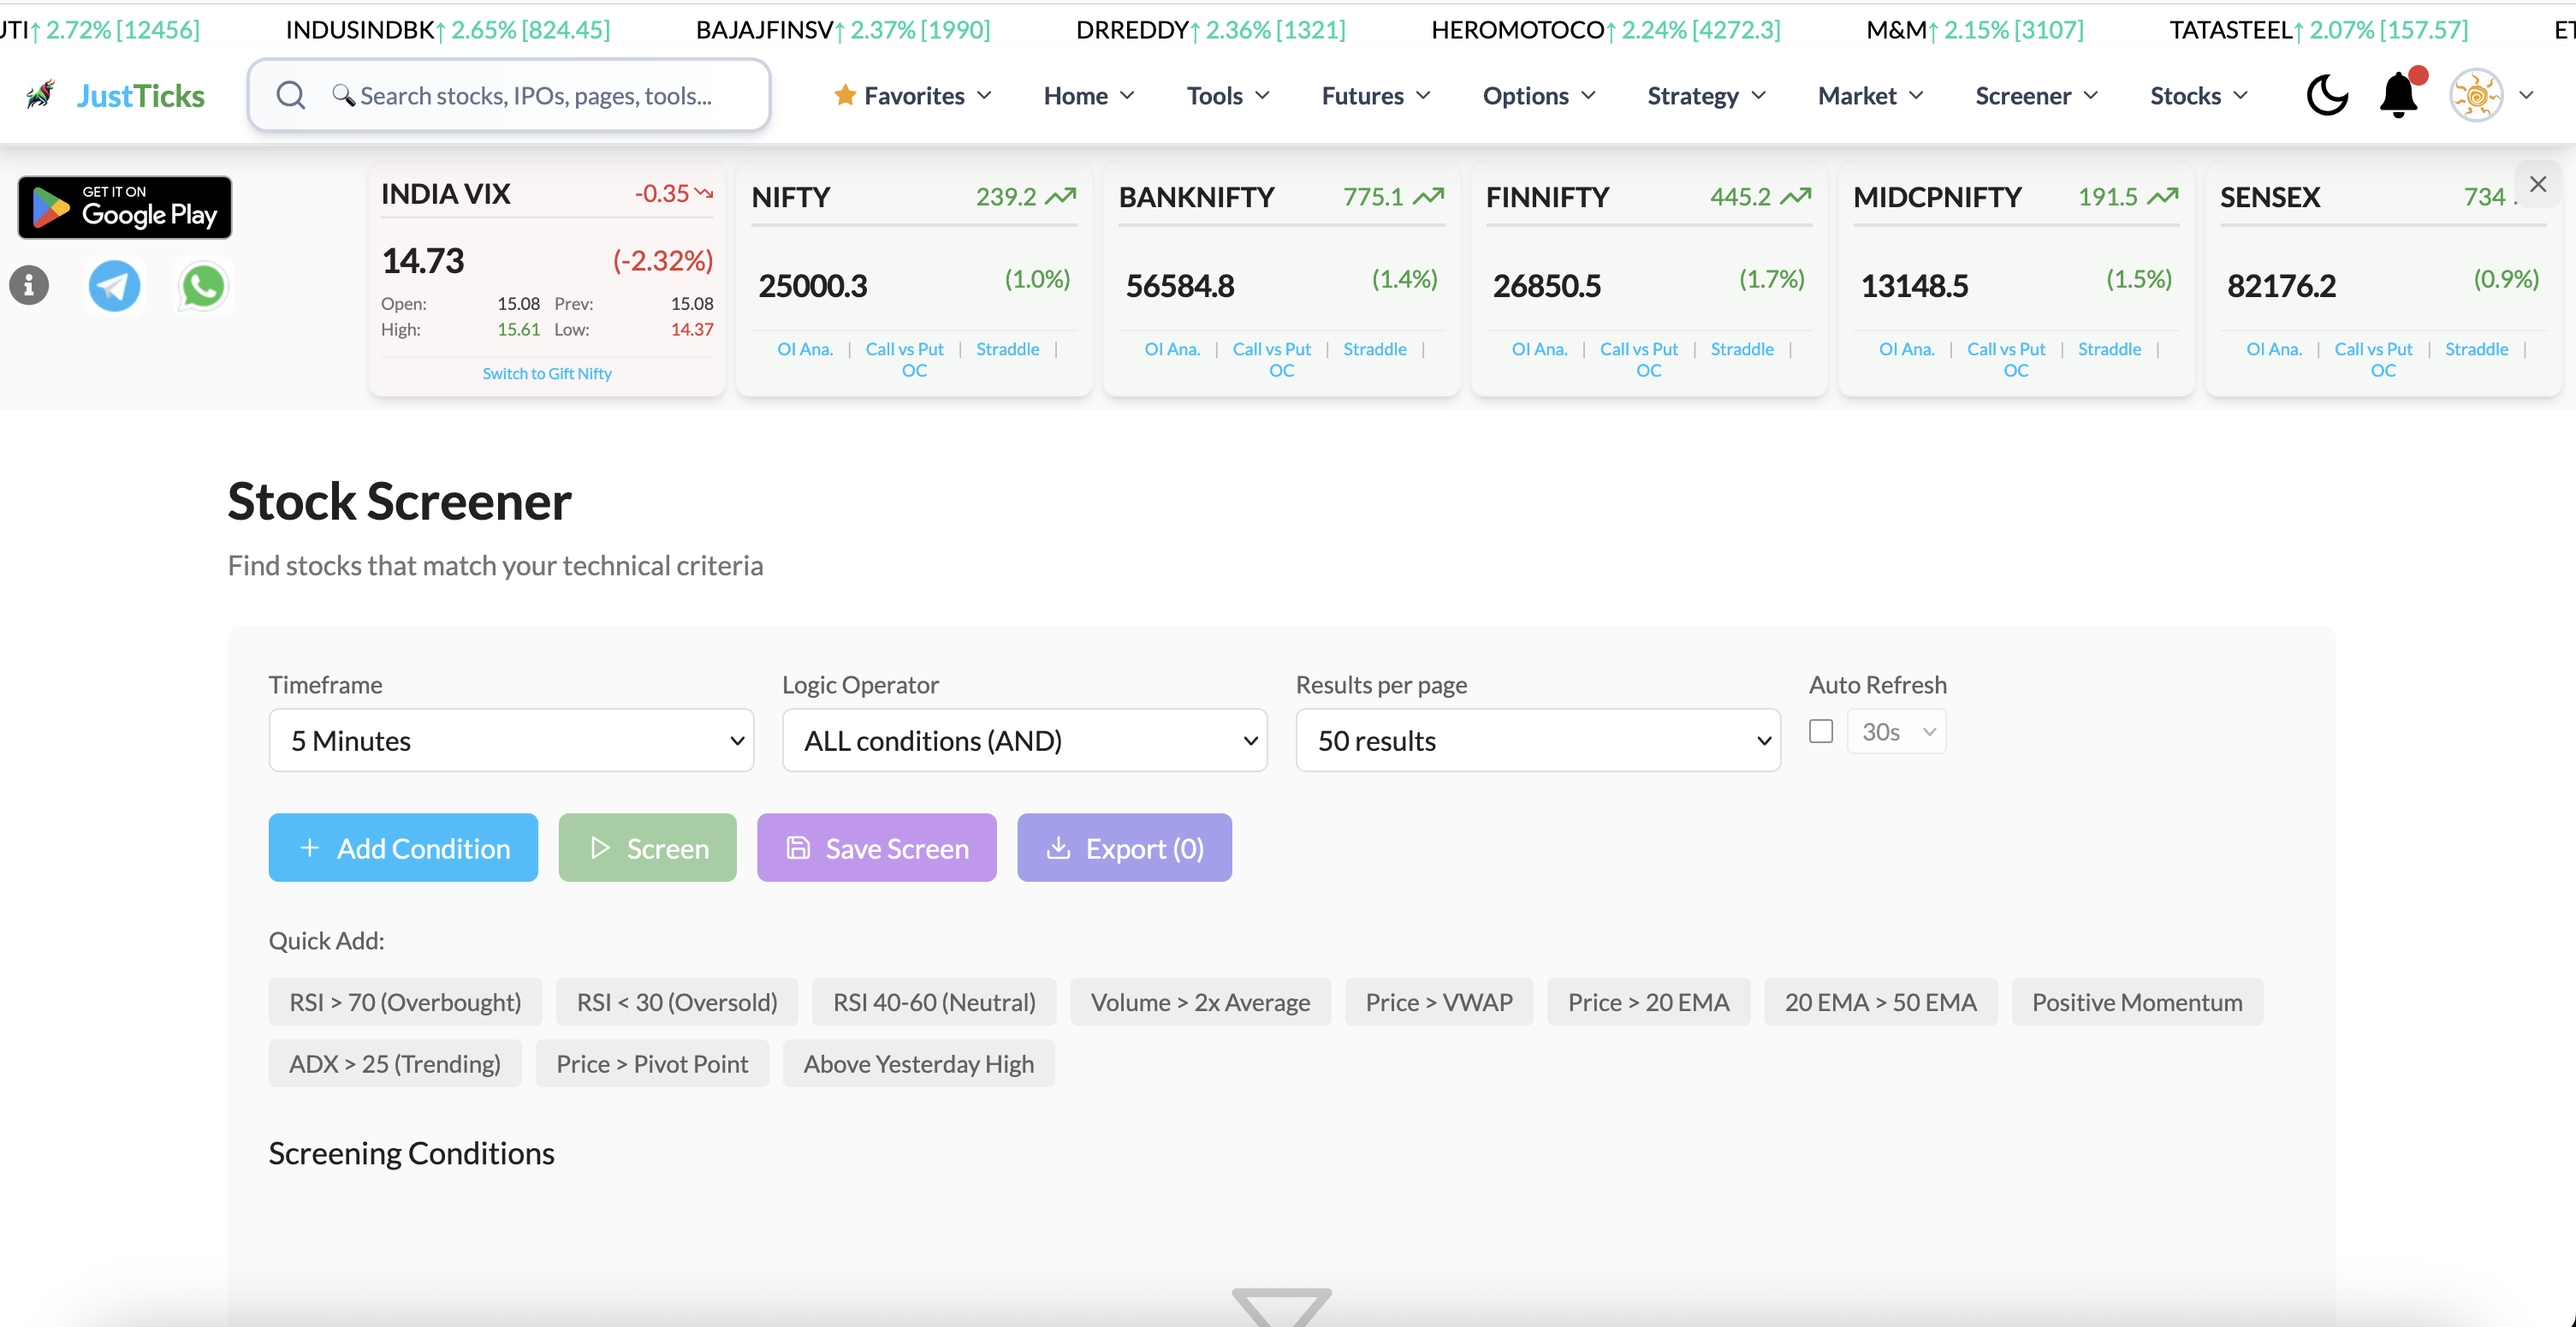Expand the profile menu chevron
Image resolution: width=2576 pixels, height=1327 pixels.
tap(2527, 96)
